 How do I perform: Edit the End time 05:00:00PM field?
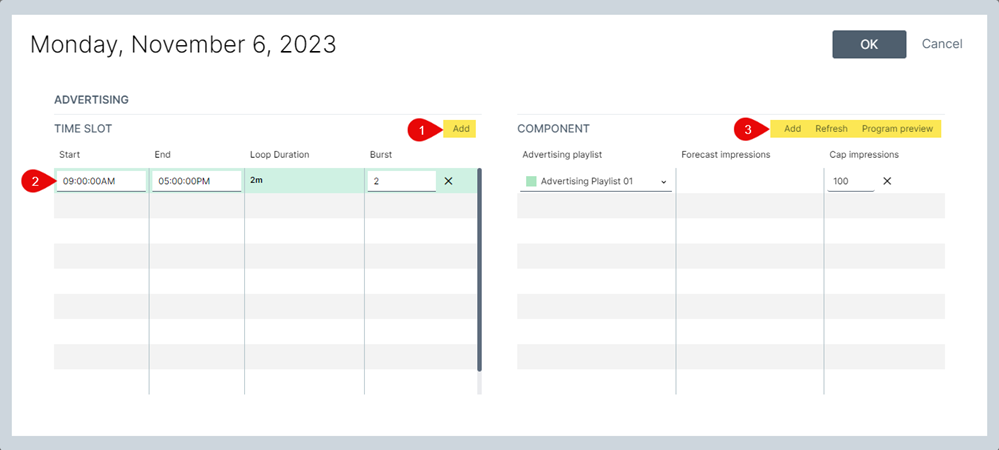pos(196,181)
